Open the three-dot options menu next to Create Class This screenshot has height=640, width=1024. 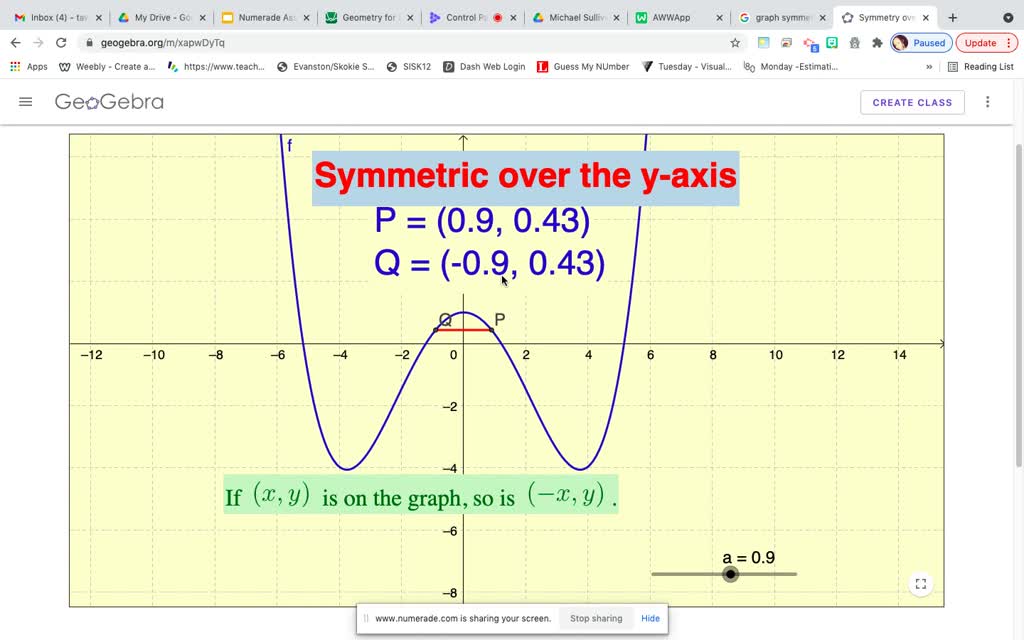987,101
